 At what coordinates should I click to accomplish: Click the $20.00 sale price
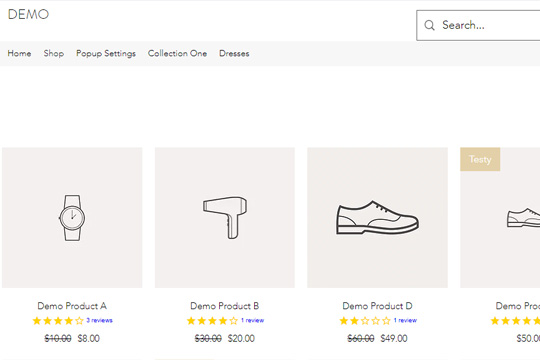[241, 338]
